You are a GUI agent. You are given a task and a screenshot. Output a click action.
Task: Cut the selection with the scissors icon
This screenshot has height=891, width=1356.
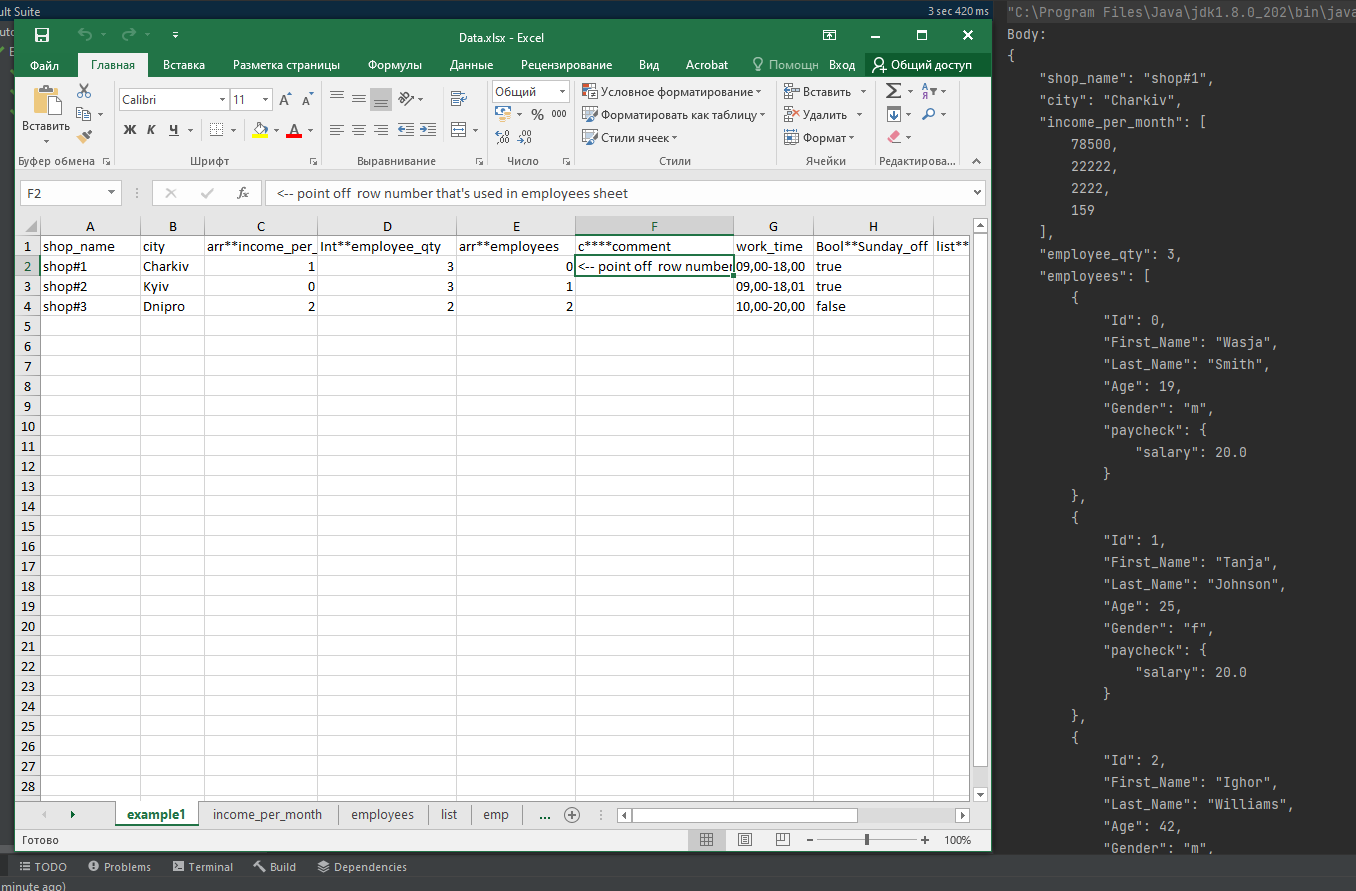point(84,91)
